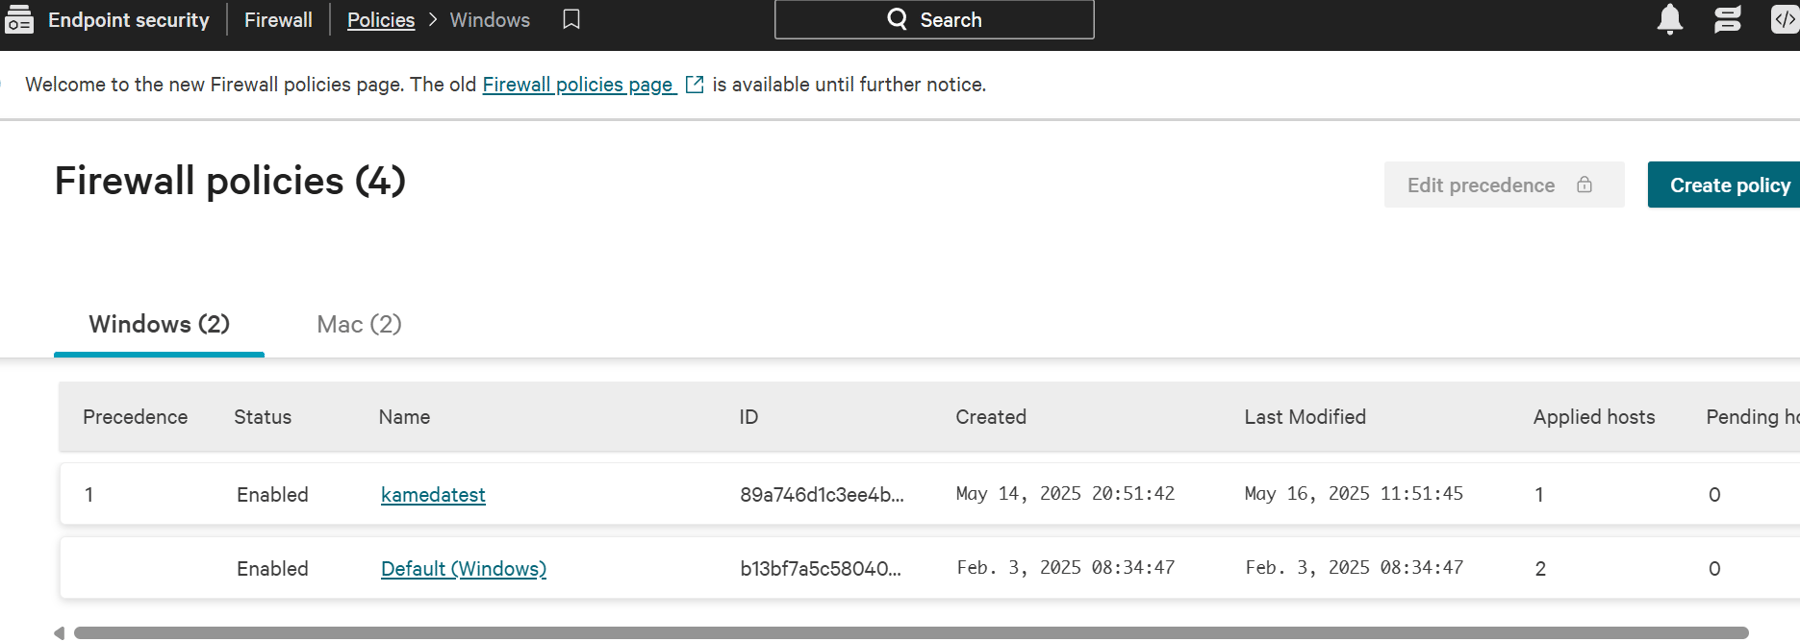Open the Default (Windows) policy
The image size is (1800, 642).
(463, 569)
